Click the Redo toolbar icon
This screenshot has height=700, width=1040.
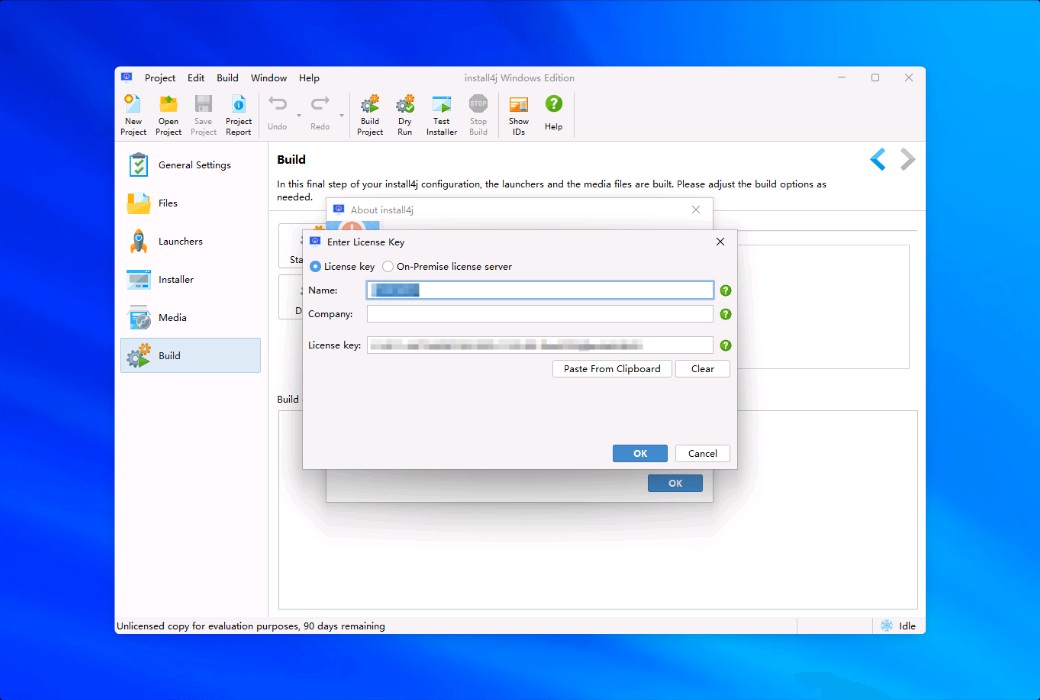320,113
